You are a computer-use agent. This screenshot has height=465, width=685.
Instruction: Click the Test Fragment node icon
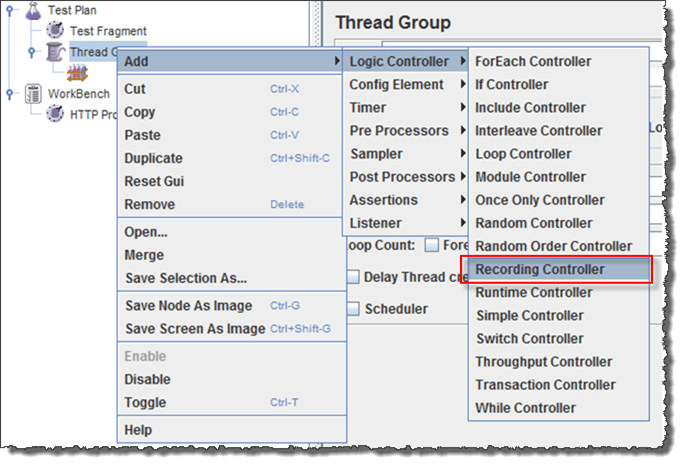[x=54, y=31]
